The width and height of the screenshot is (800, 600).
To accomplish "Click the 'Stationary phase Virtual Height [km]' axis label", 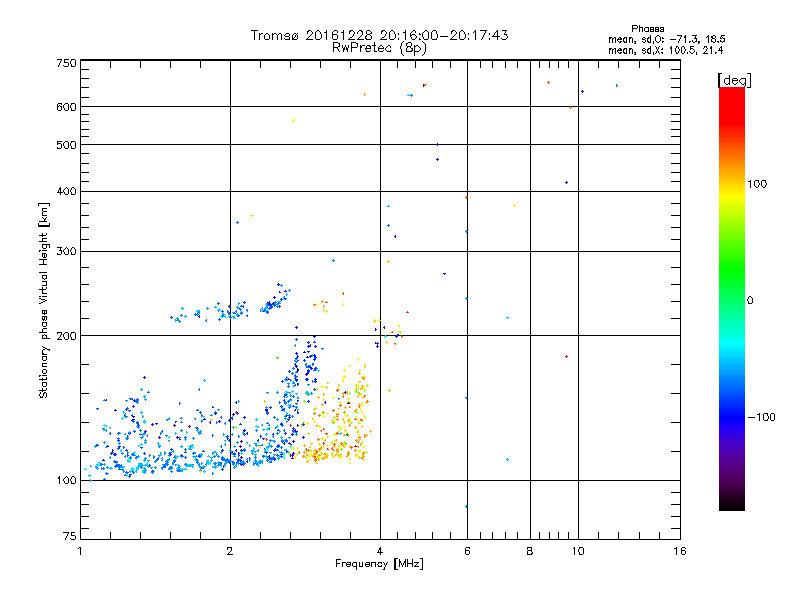I will click(x=44, y=301).
